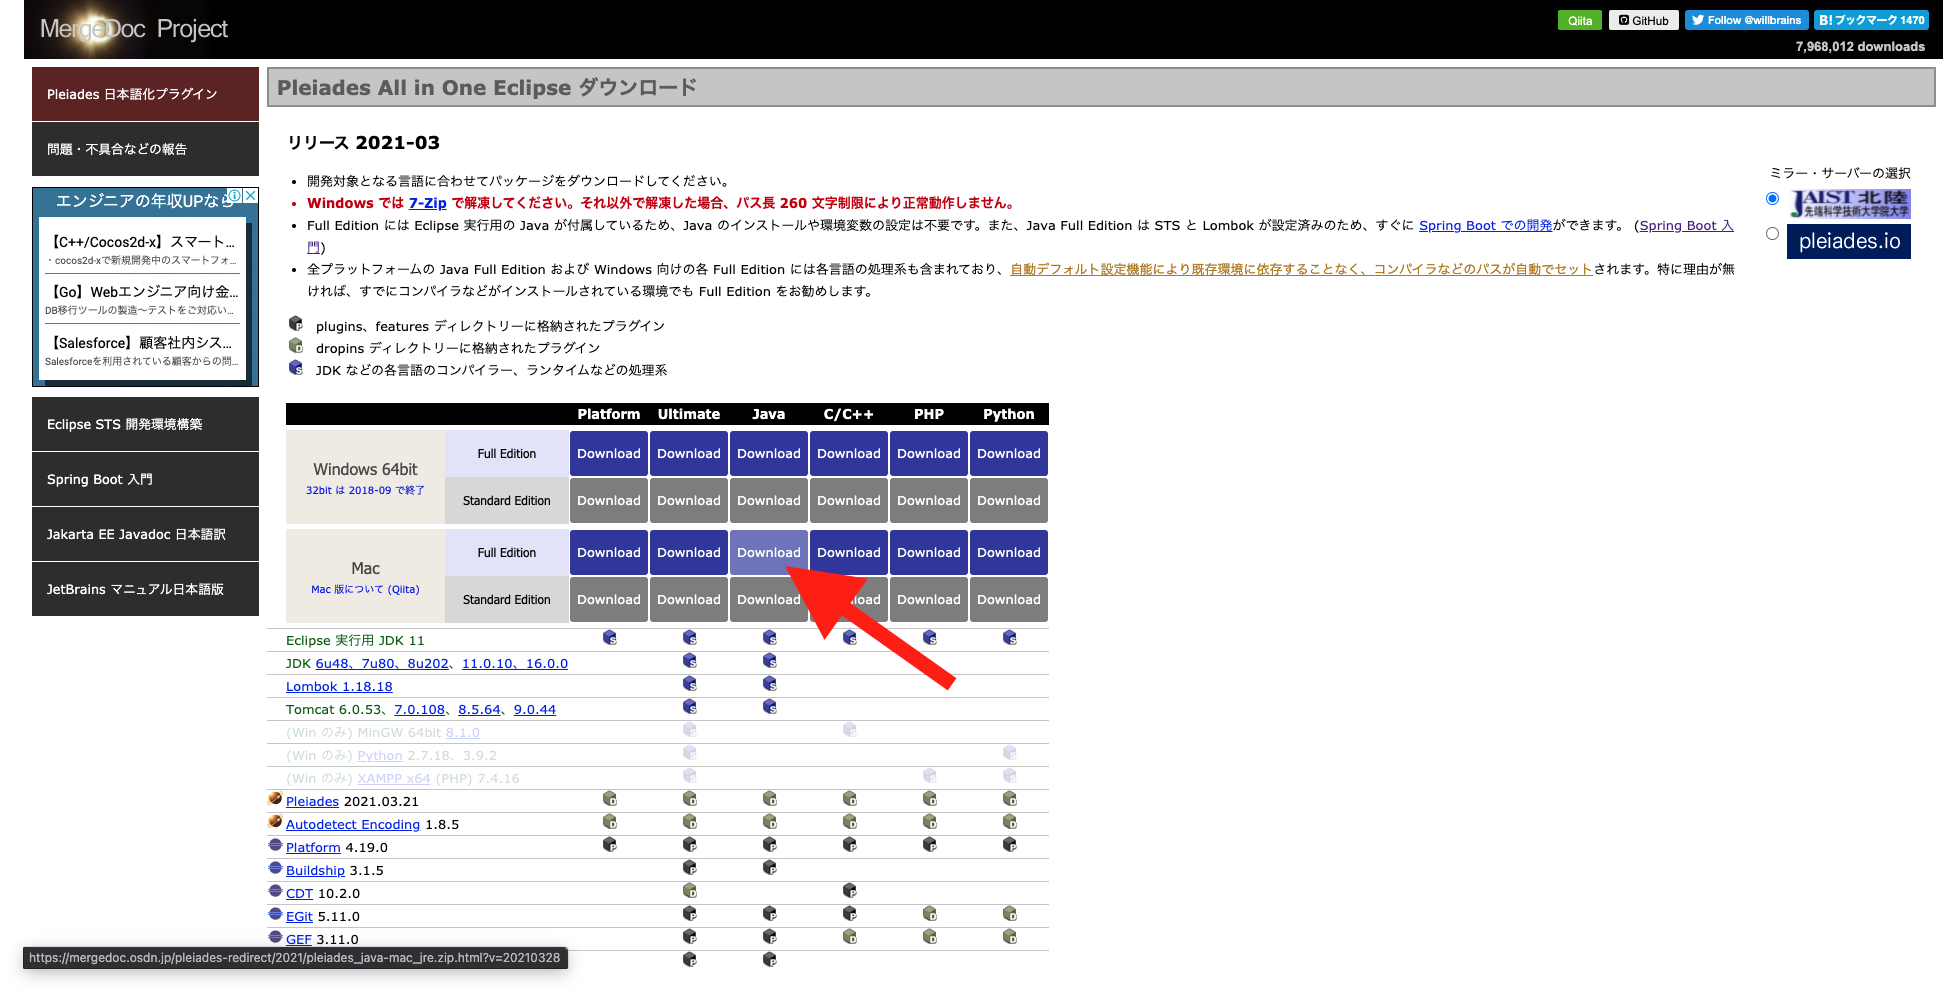
Task: Click the B! ブックマーク button
Action: tap(1872, 20)
